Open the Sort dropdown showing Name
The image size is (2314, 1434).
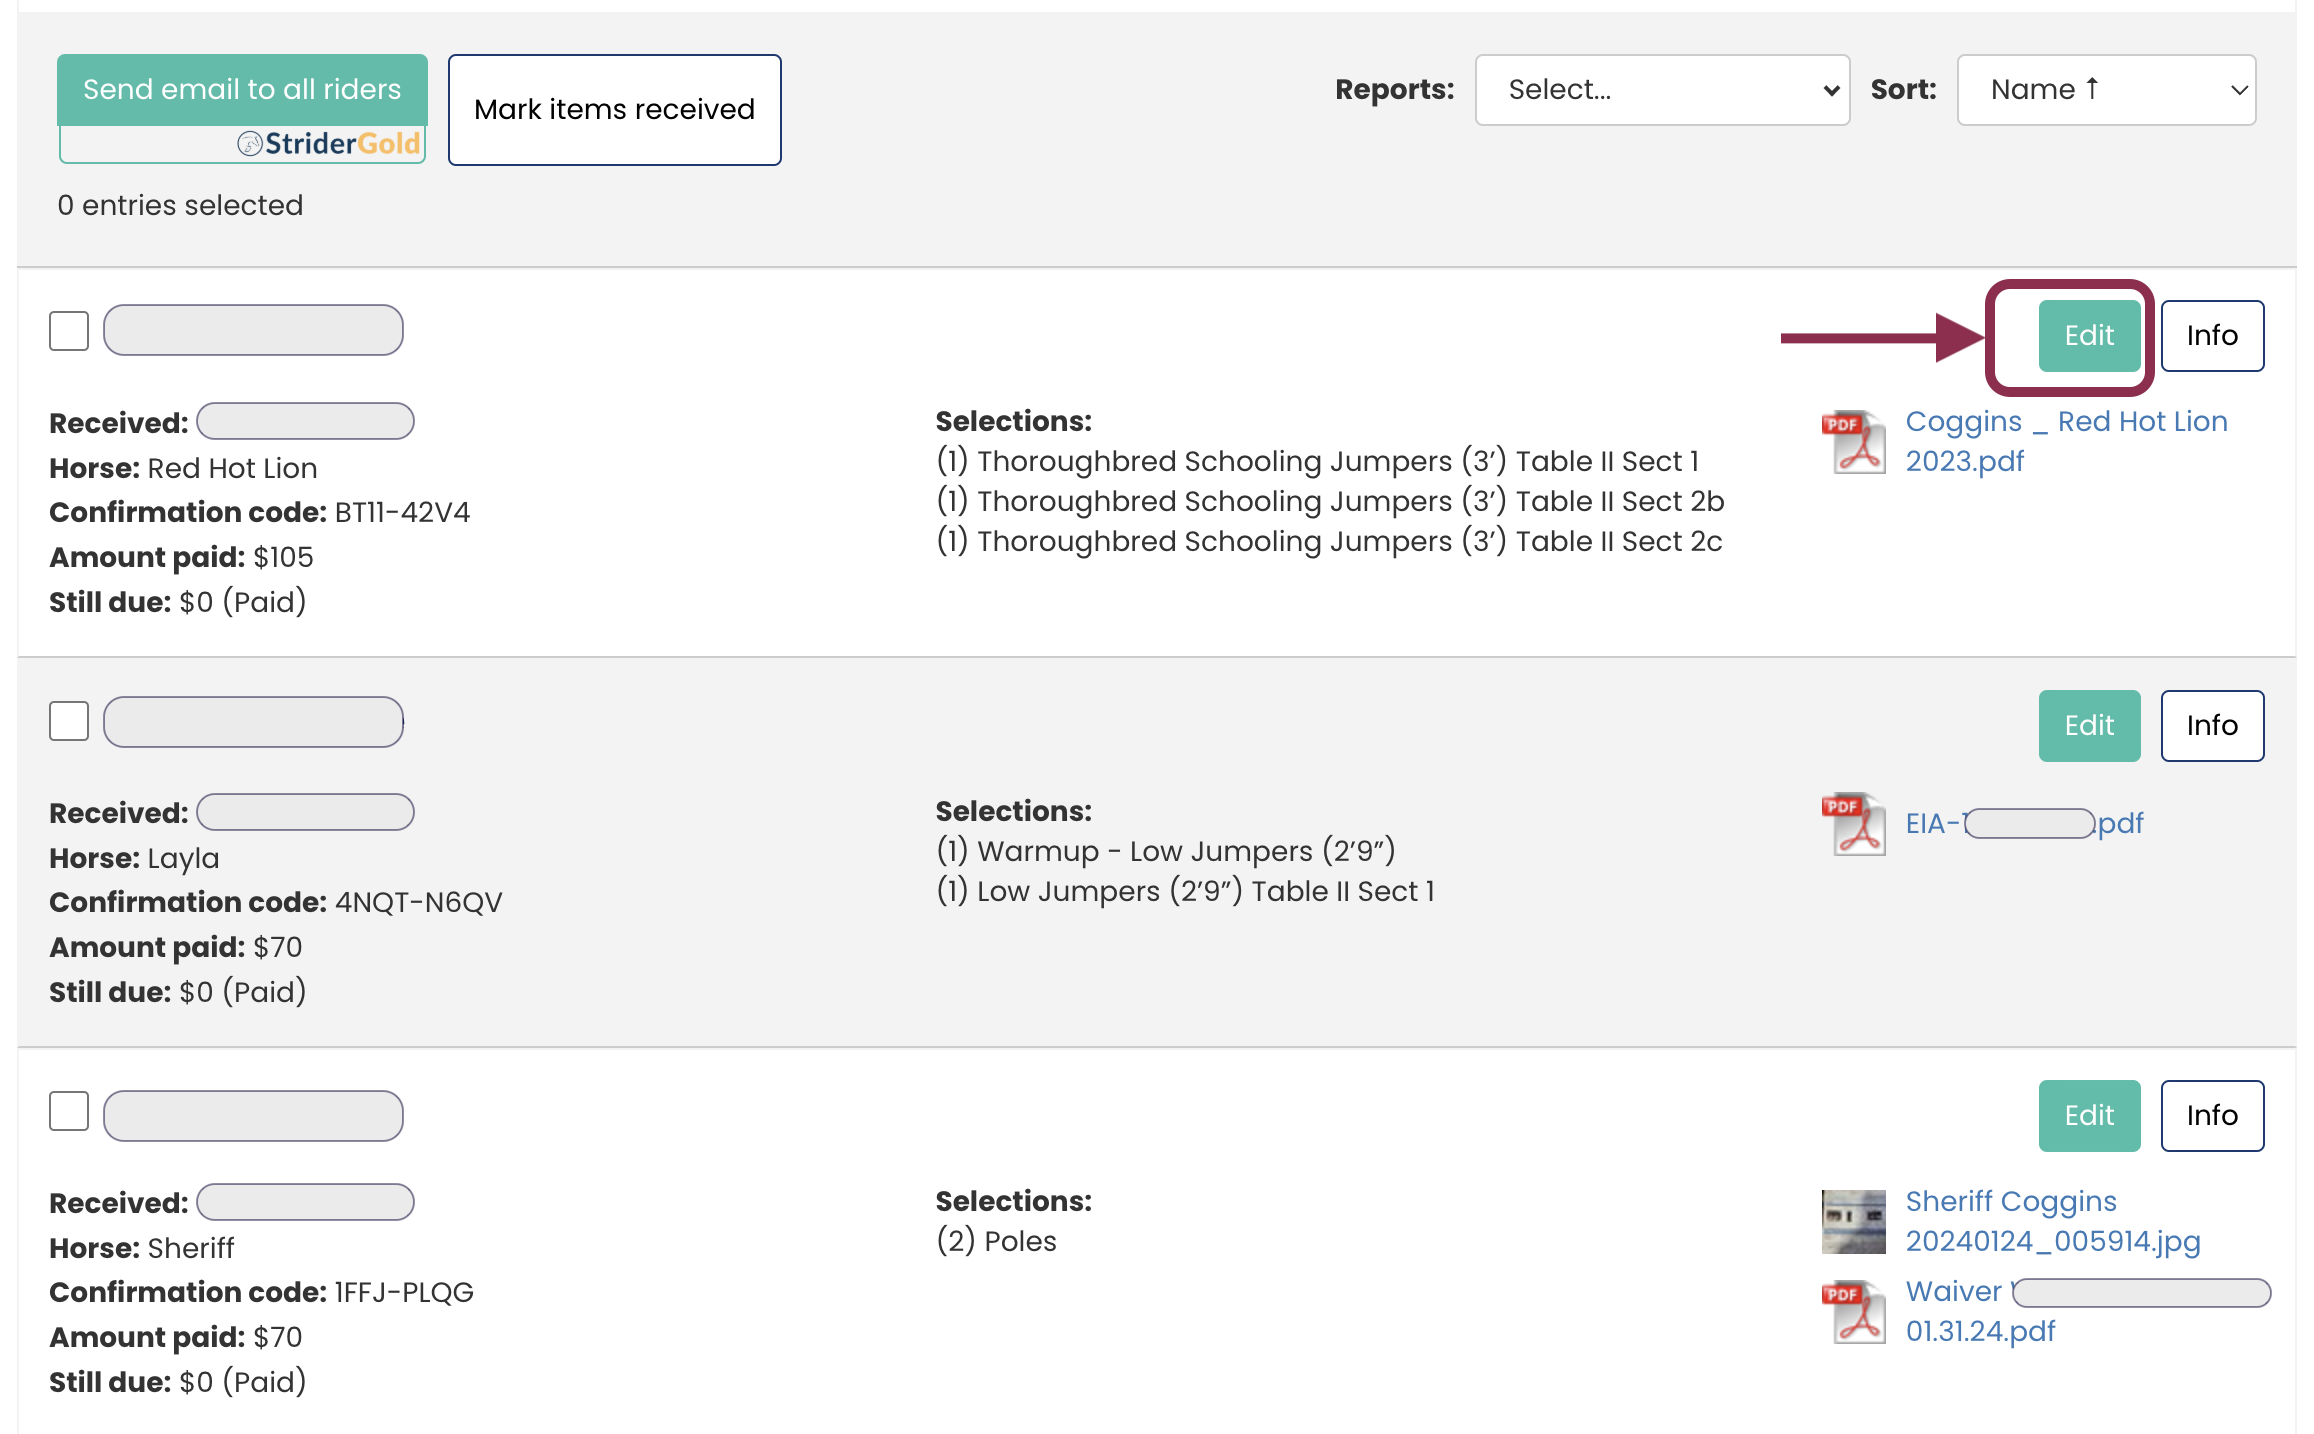tap(2106, 90)
